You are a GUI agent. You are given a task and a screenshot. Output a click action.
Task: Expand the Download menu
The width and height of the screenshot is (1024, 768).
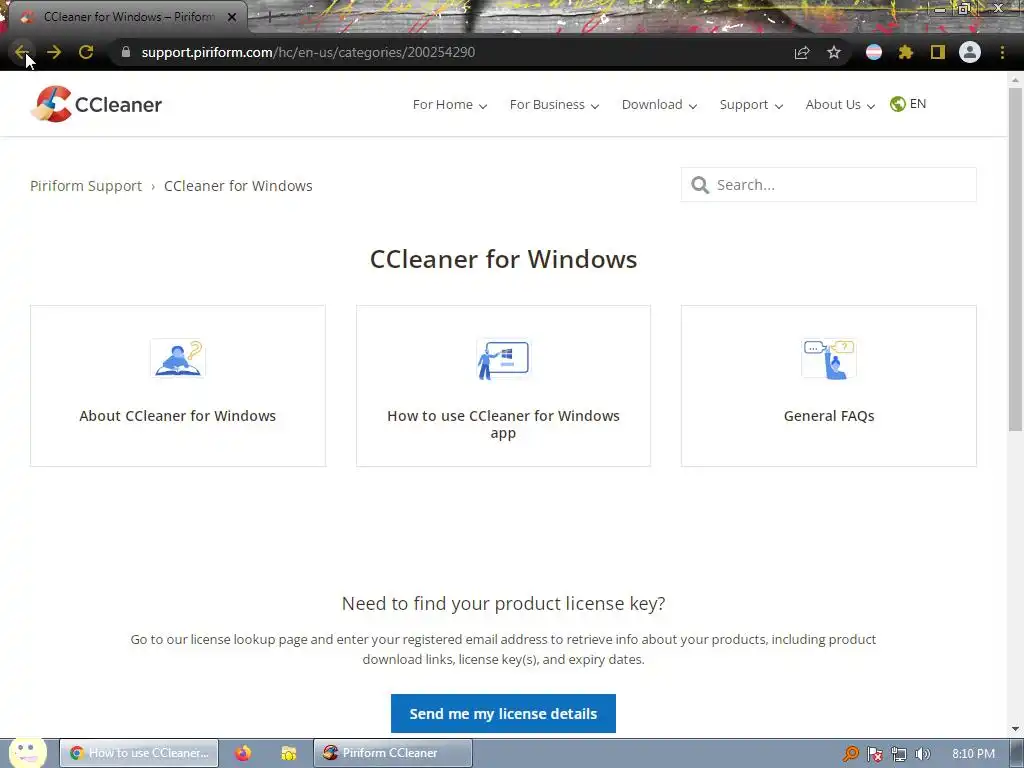click(x=659, y=104)
